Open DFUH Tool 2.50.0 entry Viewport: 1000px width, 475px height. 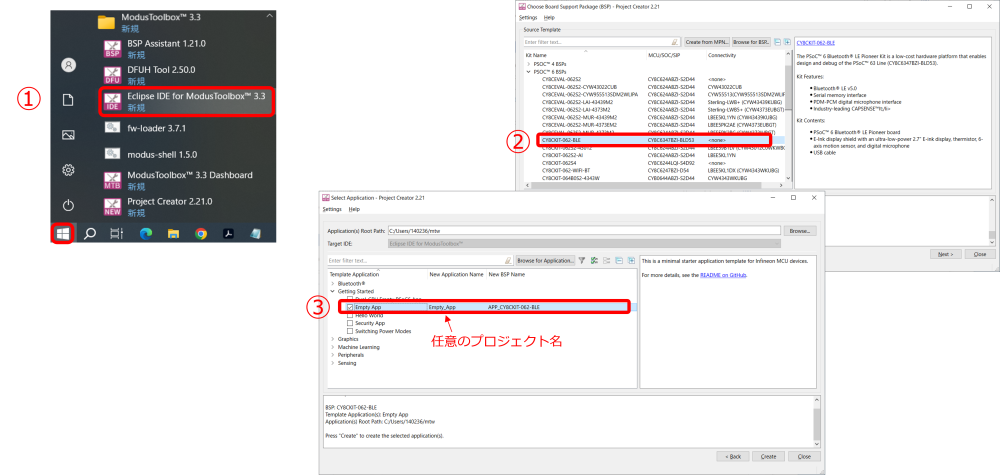(x=185, y=75)
